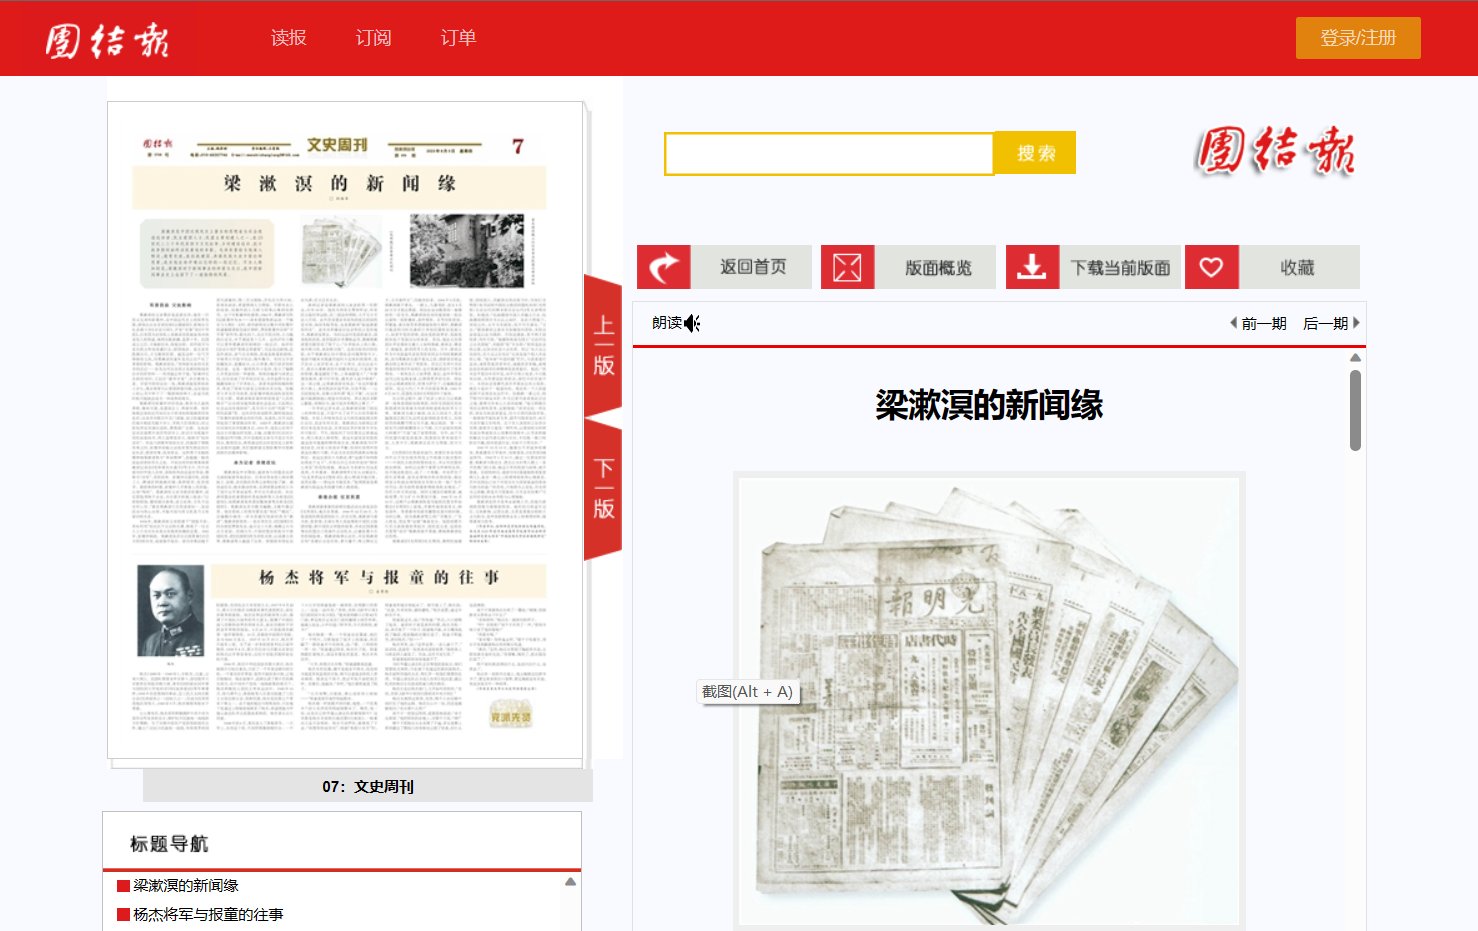The height and width of the screenshot is (931, 1478).
Task: Click the red square beside 杨杰将军与报童的往事
Action: (124, 915)
